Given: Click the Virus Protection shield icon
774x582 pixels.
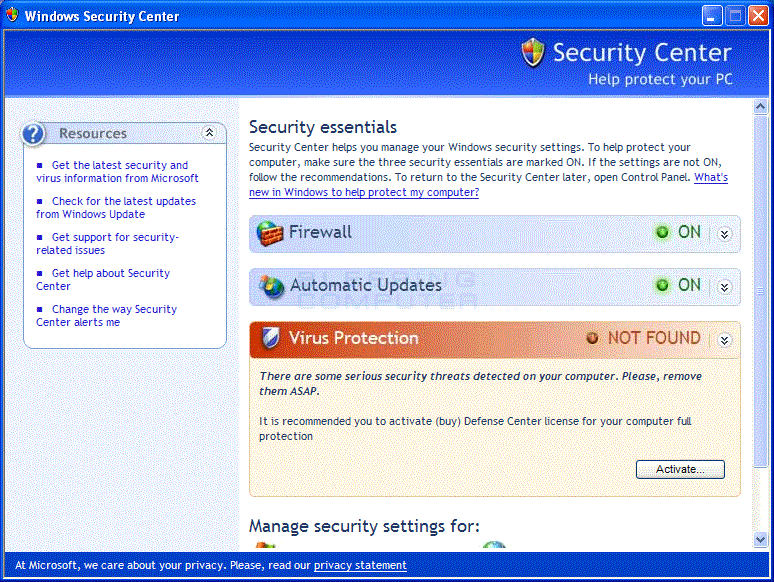Looking at the screenshot, I should click(271, 338).
